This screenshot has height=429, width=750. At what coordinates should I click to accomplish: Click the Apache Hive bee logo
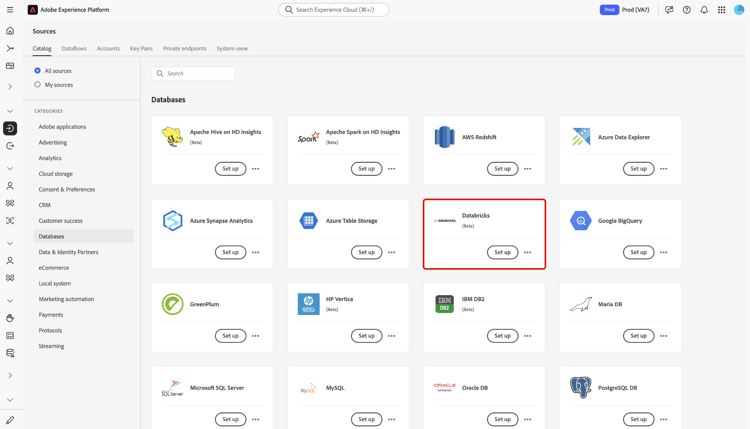172,137
